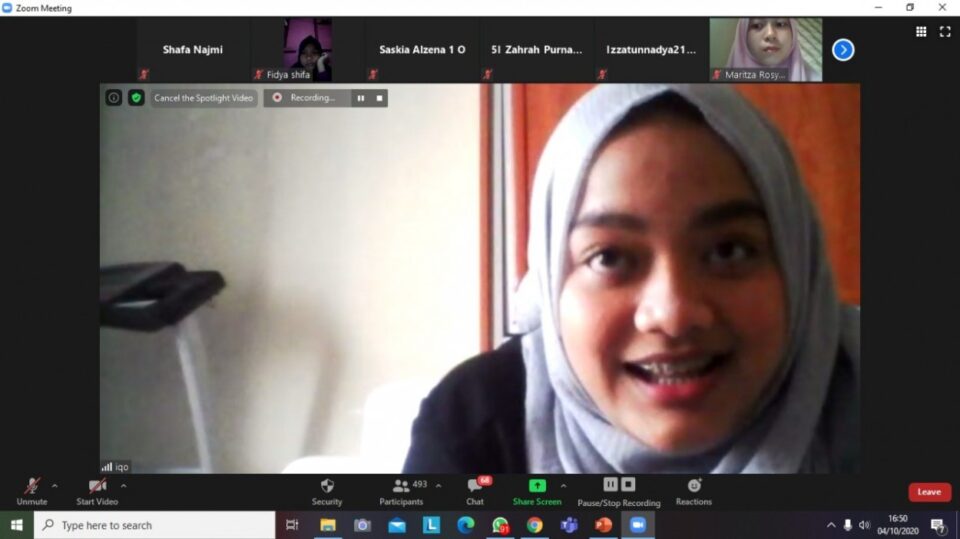This screenshot has height=539, width=960.
Task: Select the SI Zahrah Purna... participant tile
Action: 536,50
